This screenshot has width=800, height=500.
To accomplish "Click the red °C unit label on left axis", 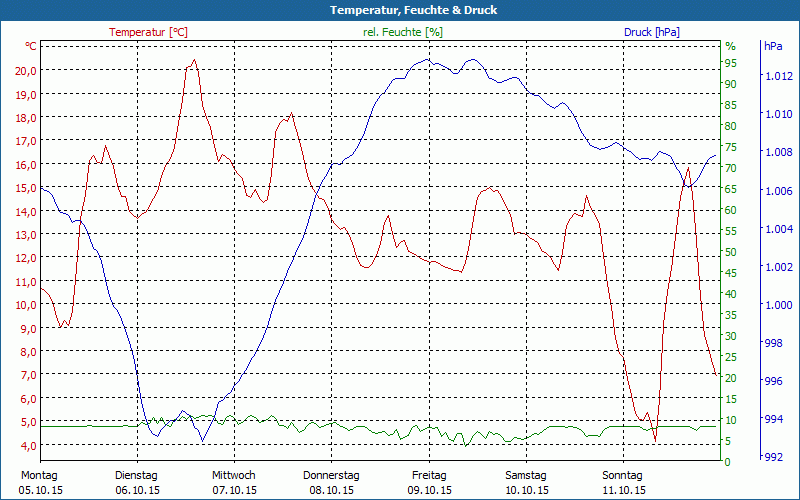I will tap(31, 46).
